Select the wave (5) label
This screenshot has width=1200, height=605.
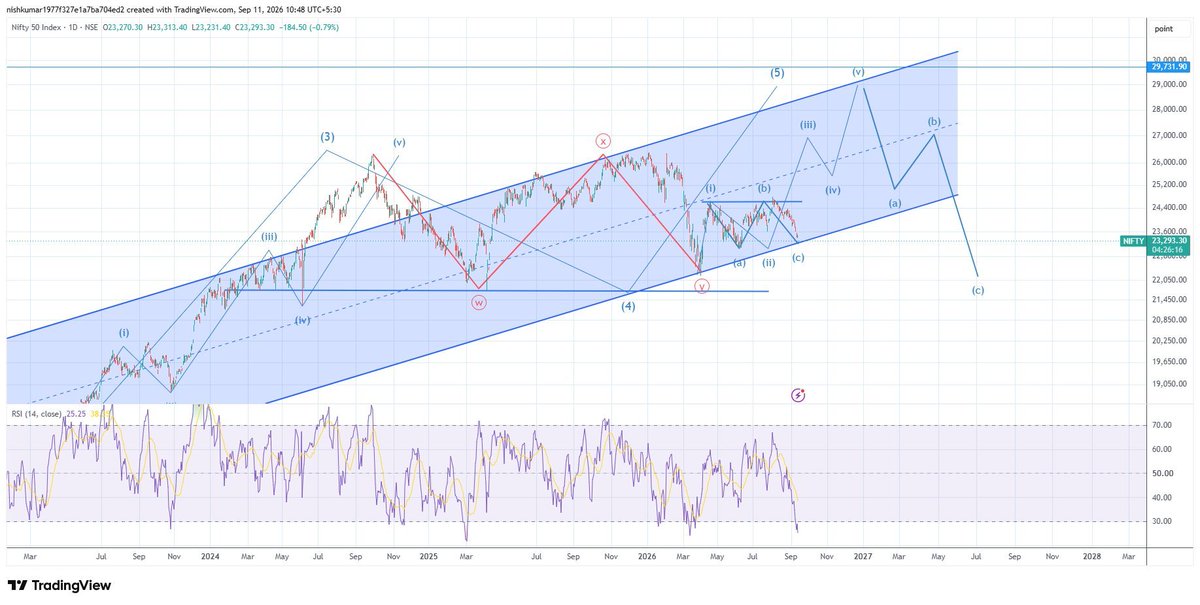777,72
